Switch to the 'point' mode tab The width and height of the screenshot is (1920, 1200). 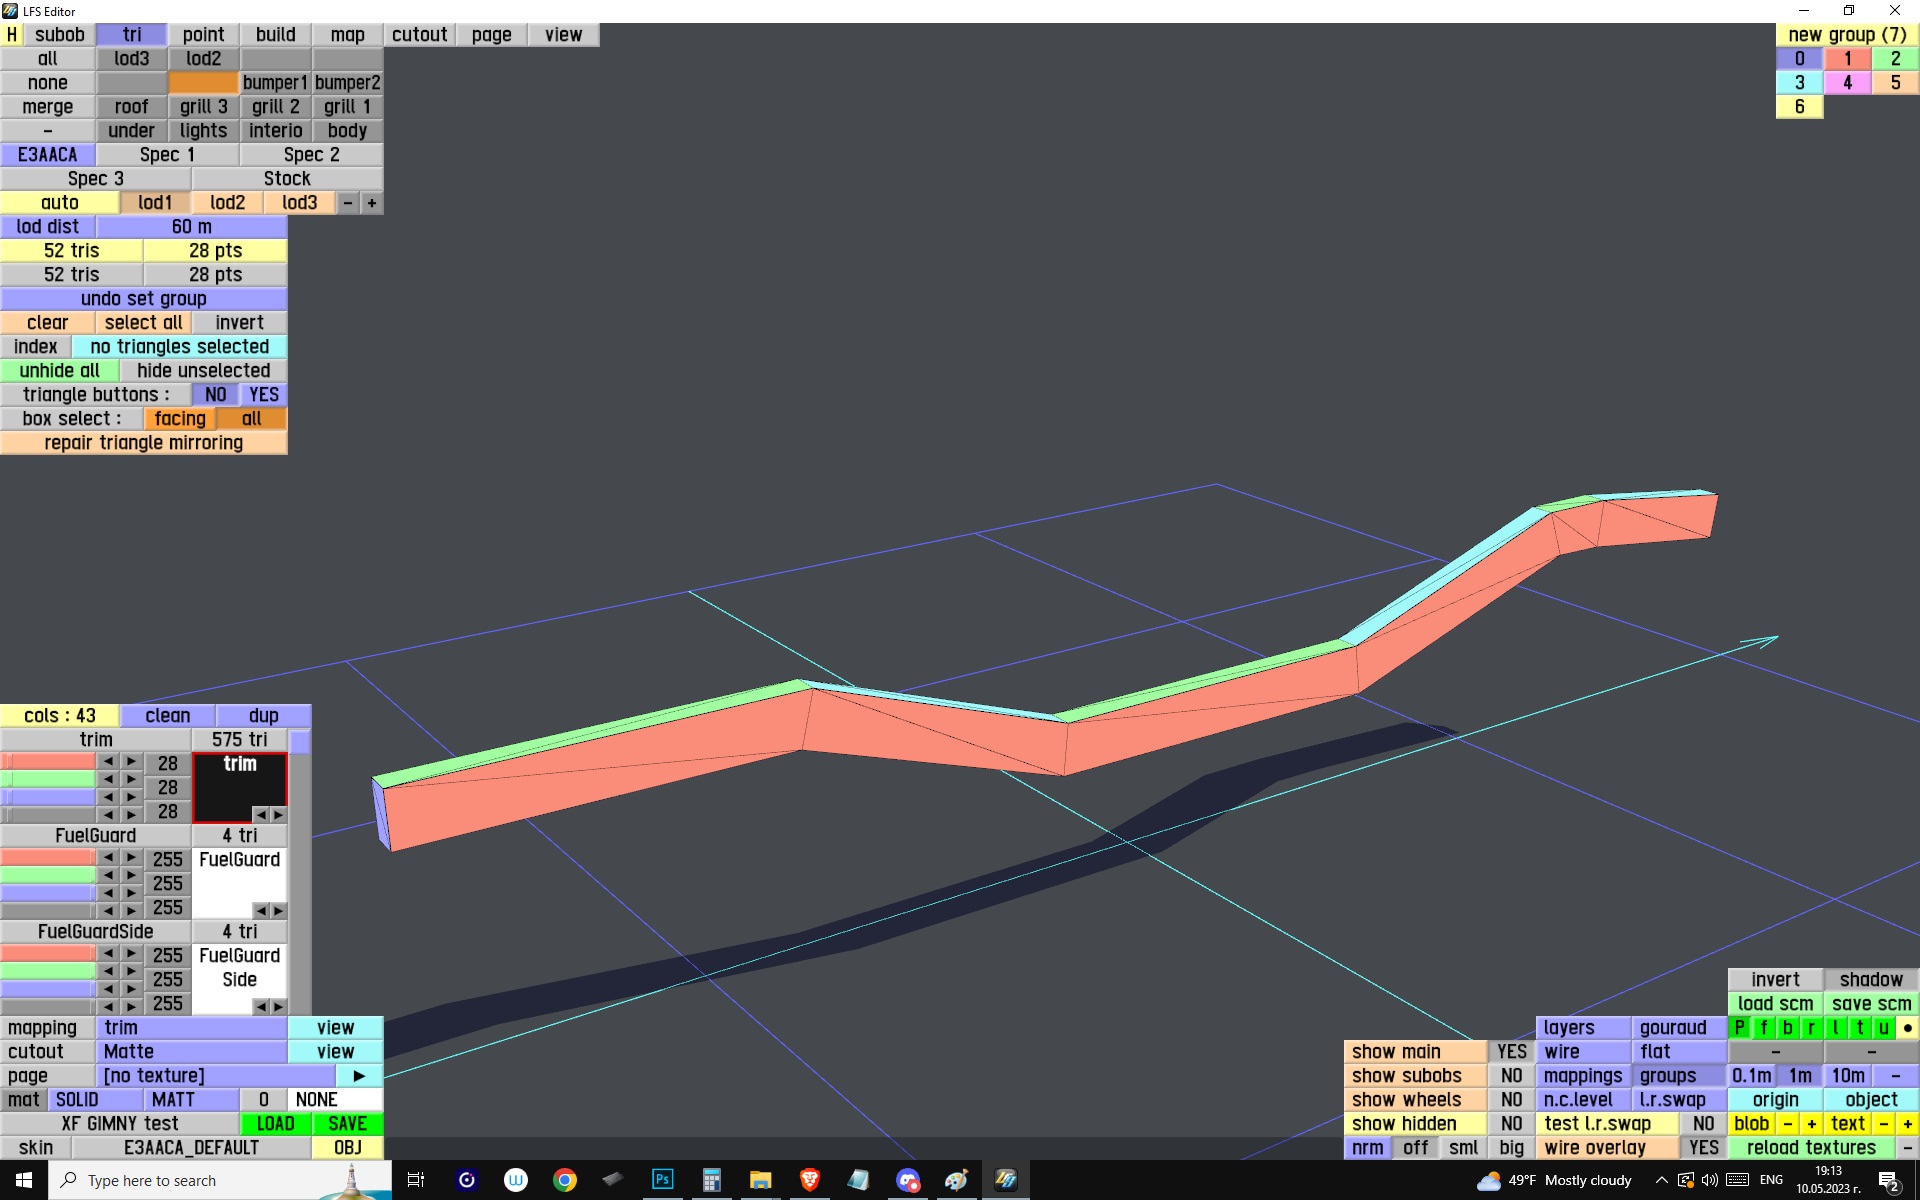click(x=203, y=35)
